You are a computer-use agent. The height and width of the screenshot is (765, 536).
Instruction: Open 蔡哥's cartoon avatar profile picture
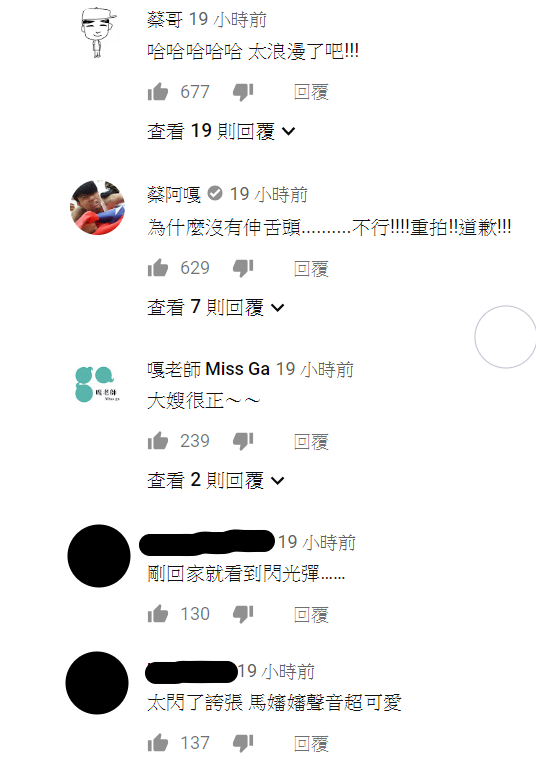(x=99, y=33)
